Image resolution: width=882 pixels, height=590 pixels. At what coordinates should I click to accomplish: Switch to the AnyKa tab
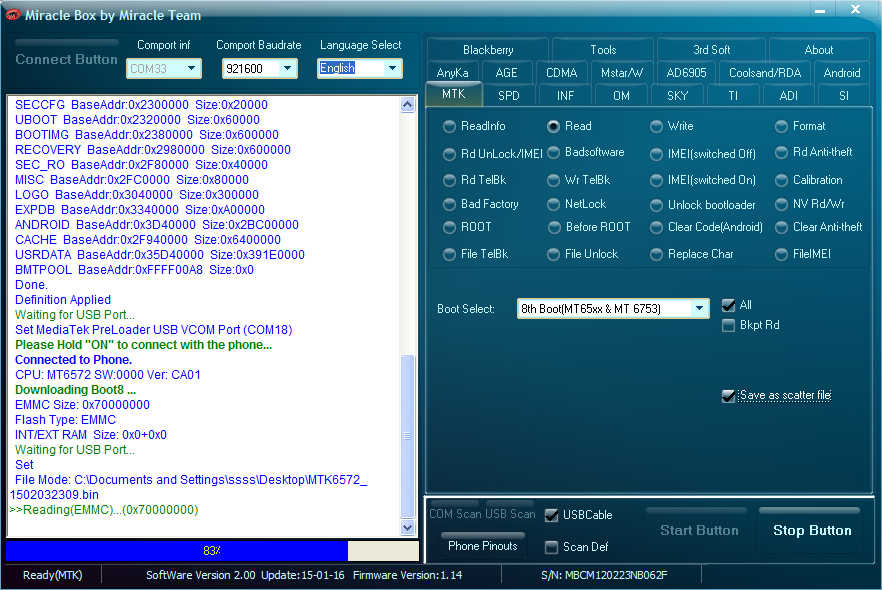click(x=452, y=73)
